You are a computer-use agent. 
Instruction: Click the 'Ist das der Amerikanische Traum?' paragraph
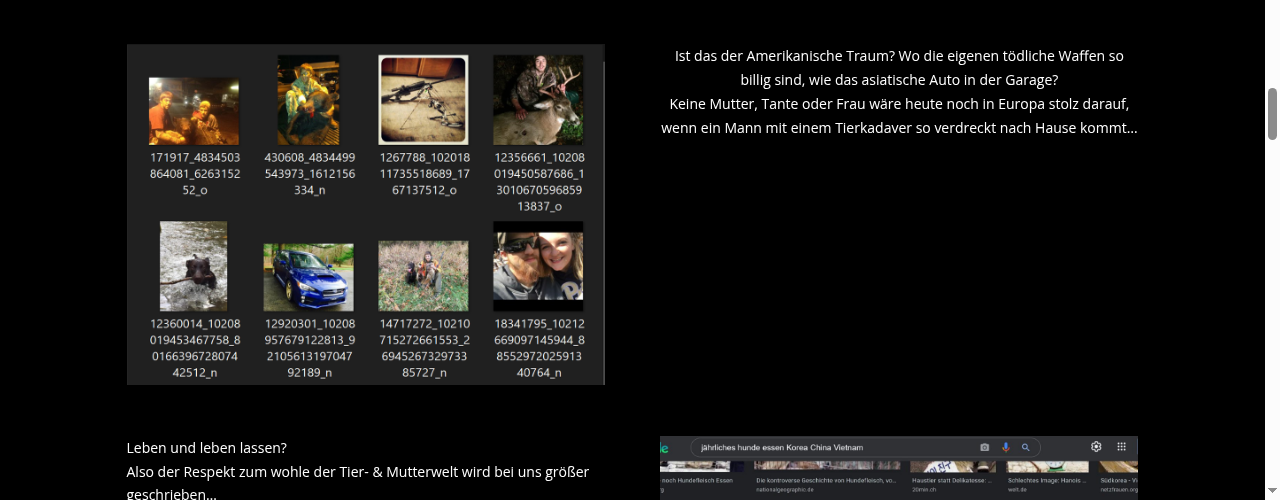899,92
